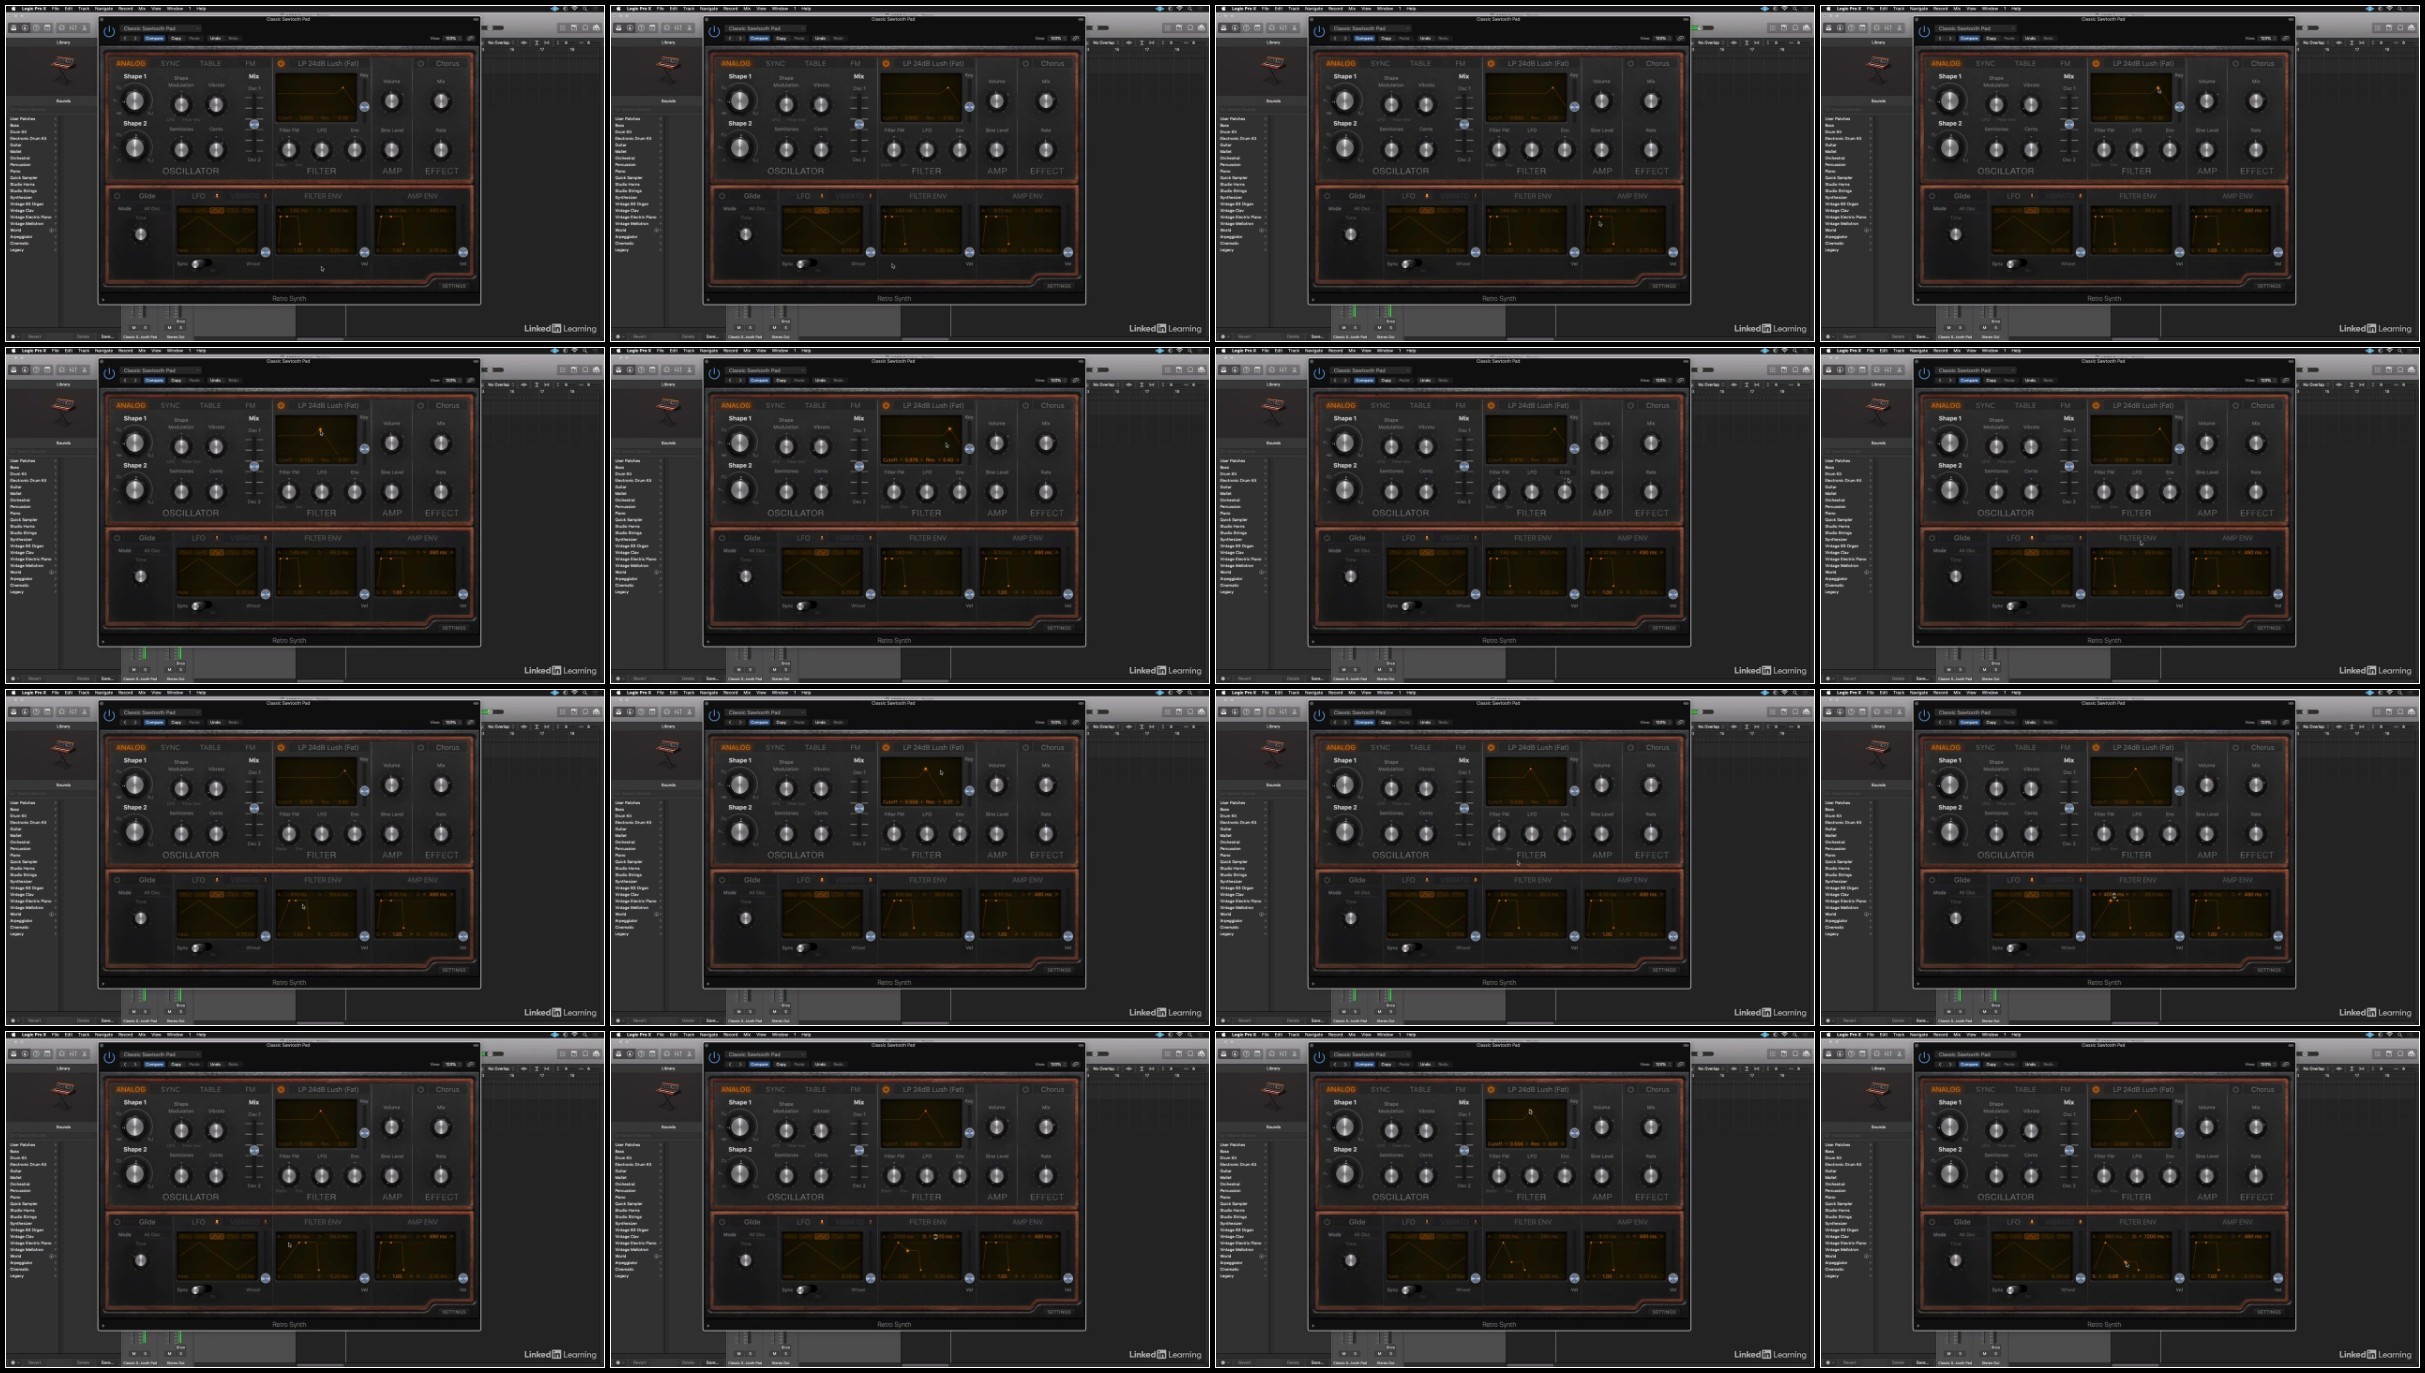Click the filter Env amount knob in bottom-left frame
2425x1373 pixels.
(x=355, y=1176)
